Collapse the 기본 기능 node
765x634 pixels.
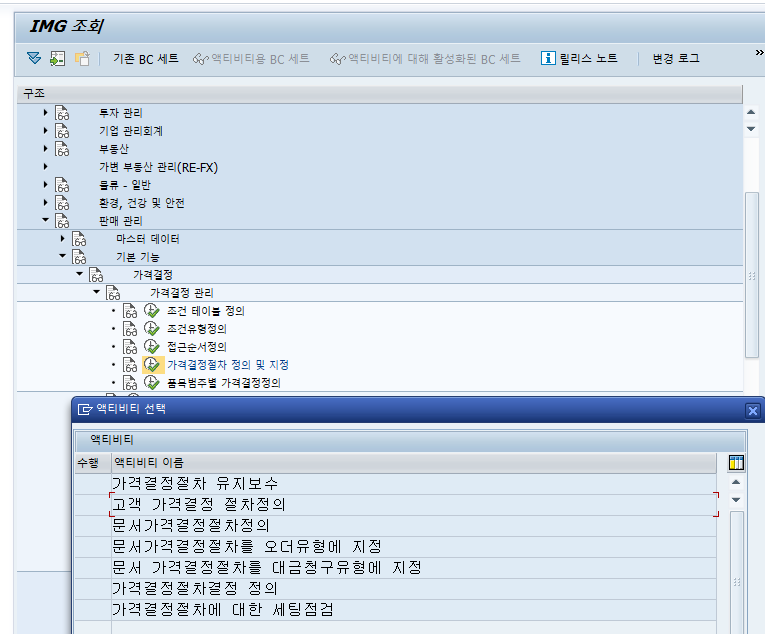[x=62, y=256]
